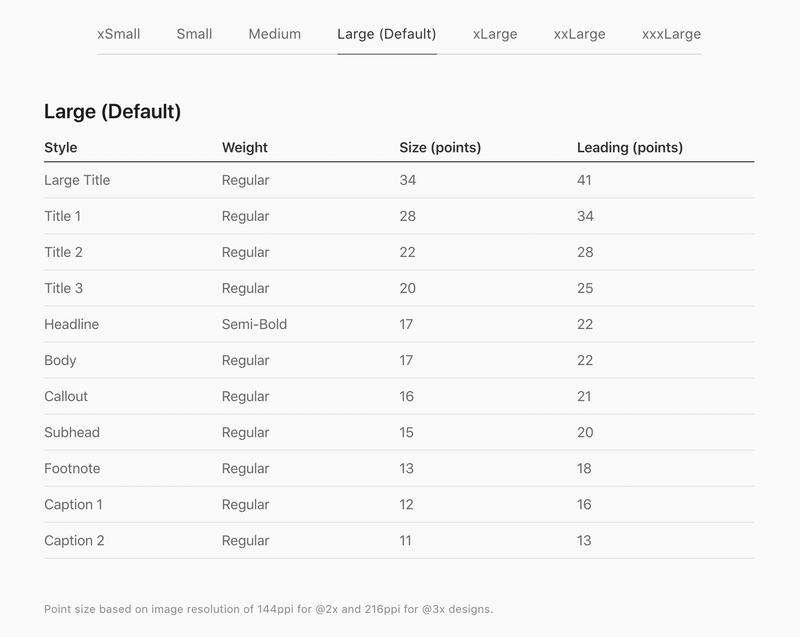Select the Subhead style row

(399, 432)
